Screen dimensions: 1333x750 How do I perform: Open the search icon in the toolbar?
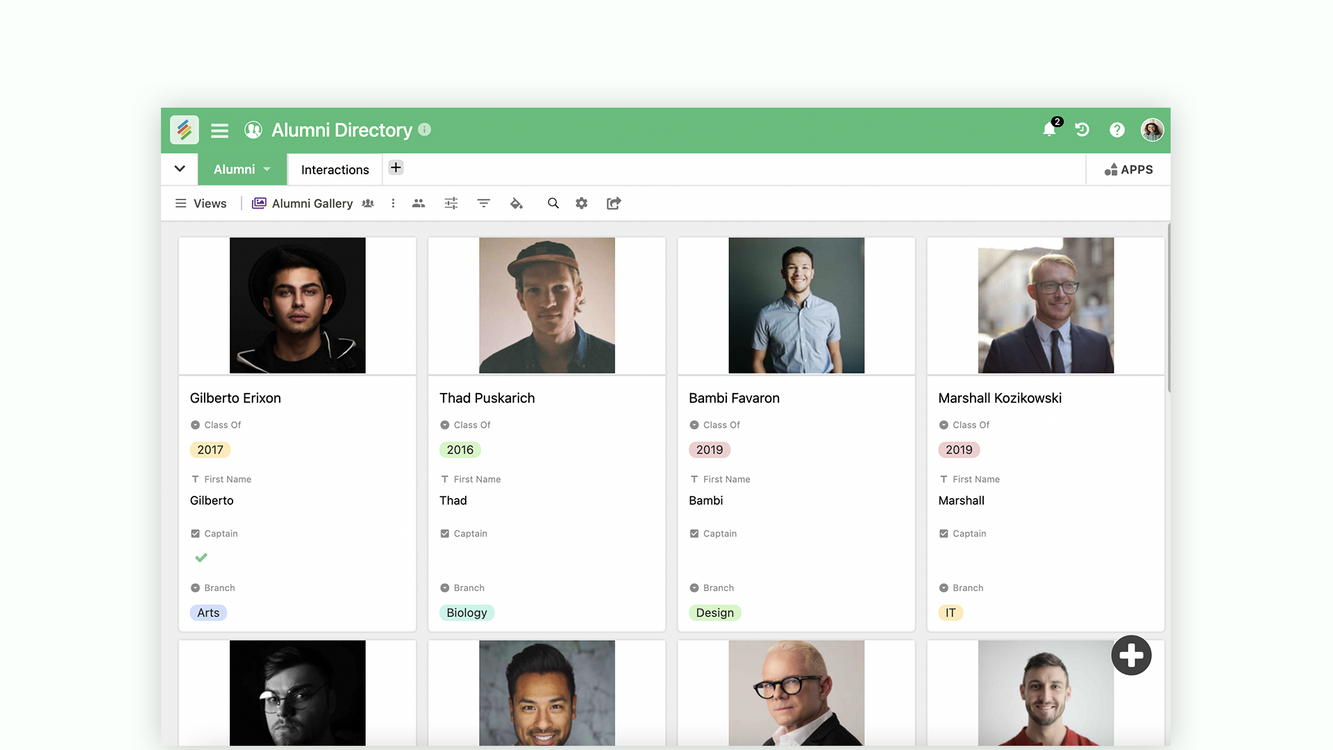pyautogui.click(x=553, y=203)
